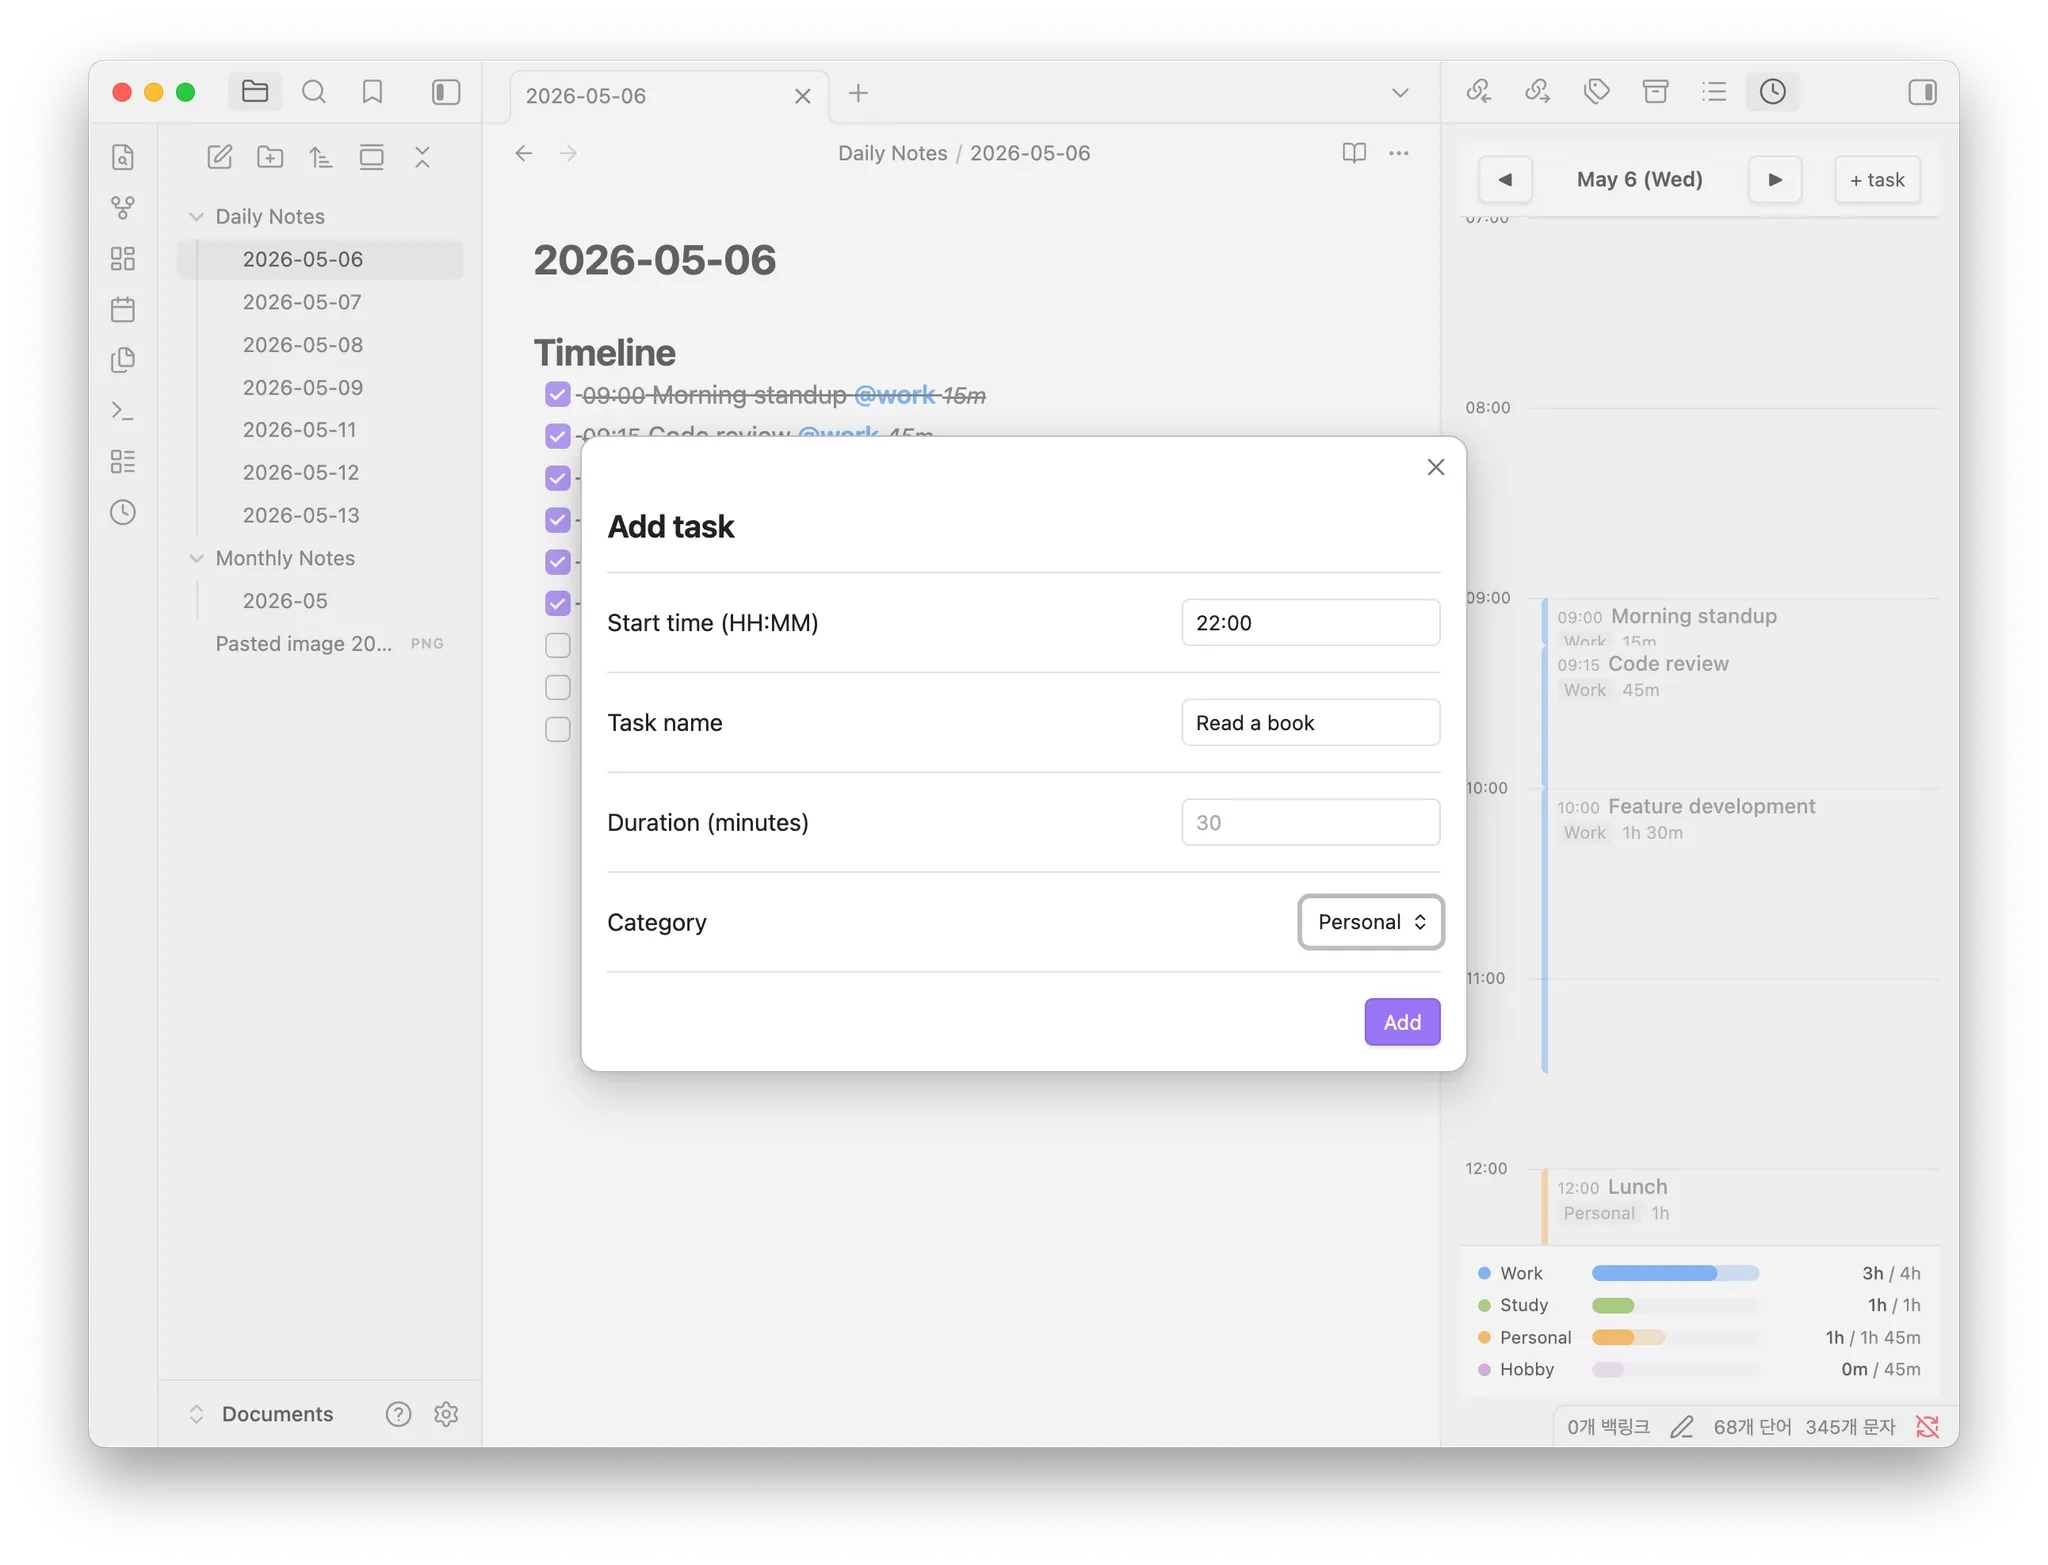
Task: Open timeline clock panel tab icon
Action: pyautogui.click(x=1773, y=92)
